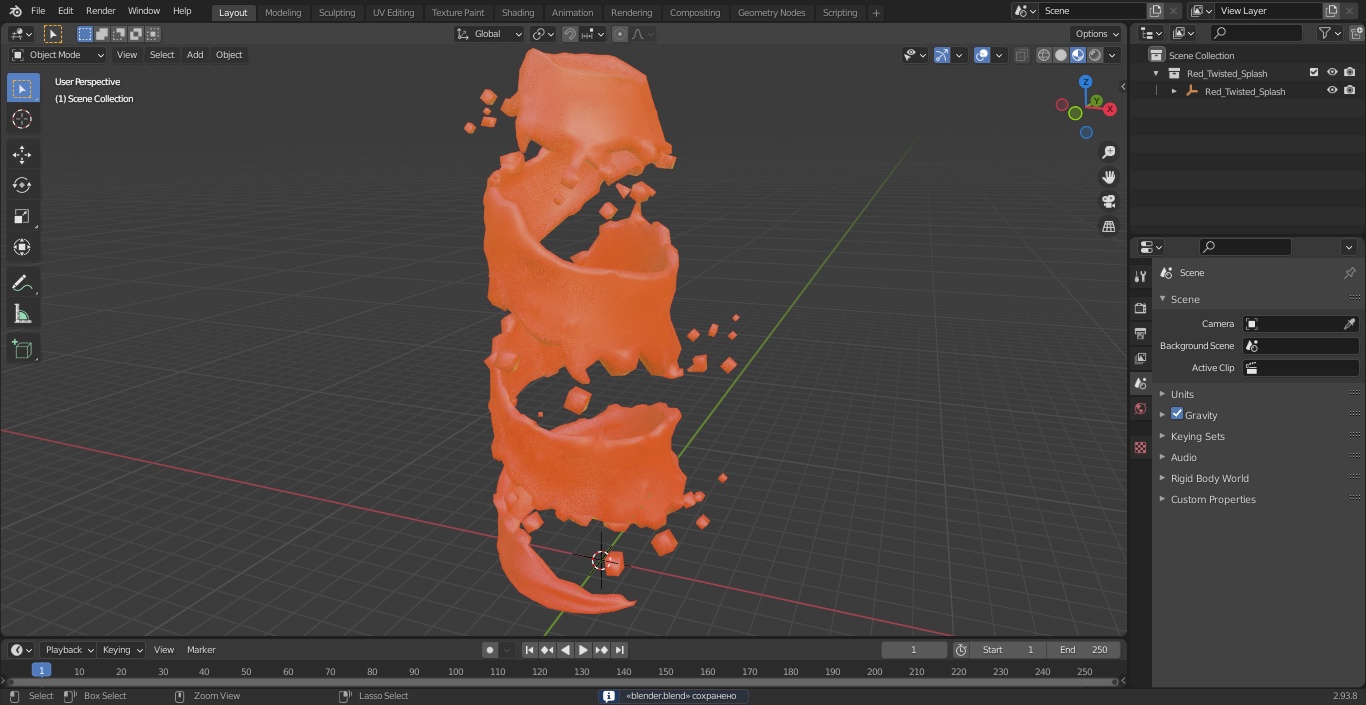Image resolution: width=1366 pixels, height=705 pixels.
Task: Toggle the auto keying record button
Action: click(x=490, y=650)
